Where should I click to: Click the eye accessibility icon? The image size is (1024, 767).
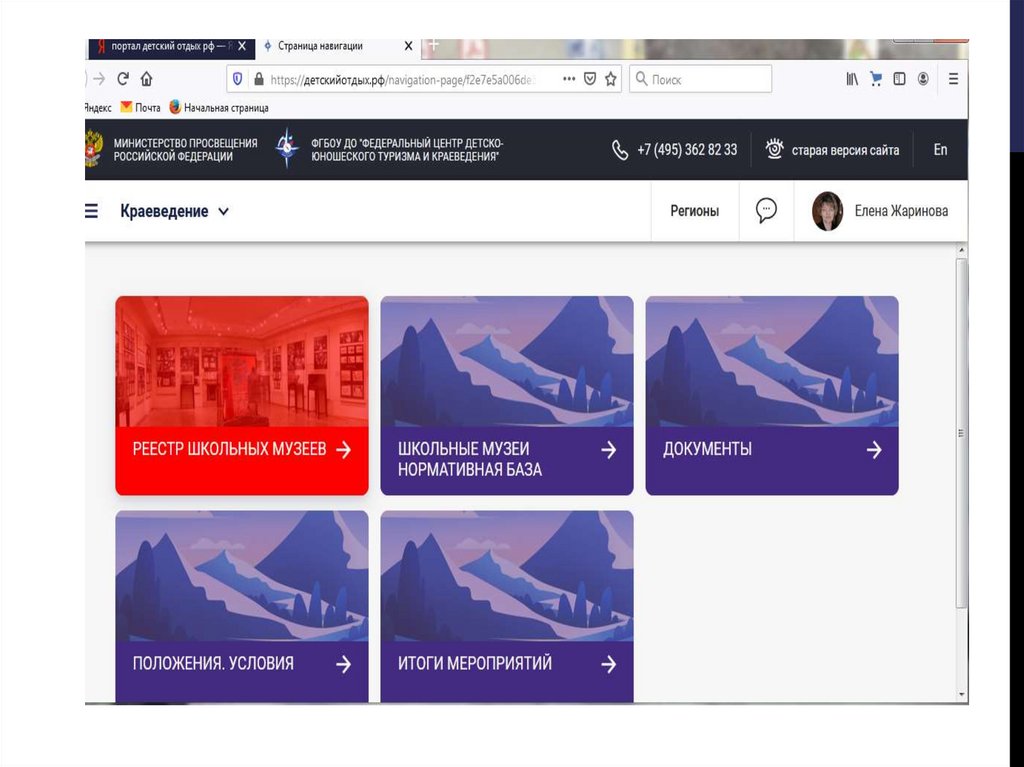(774, 149)
